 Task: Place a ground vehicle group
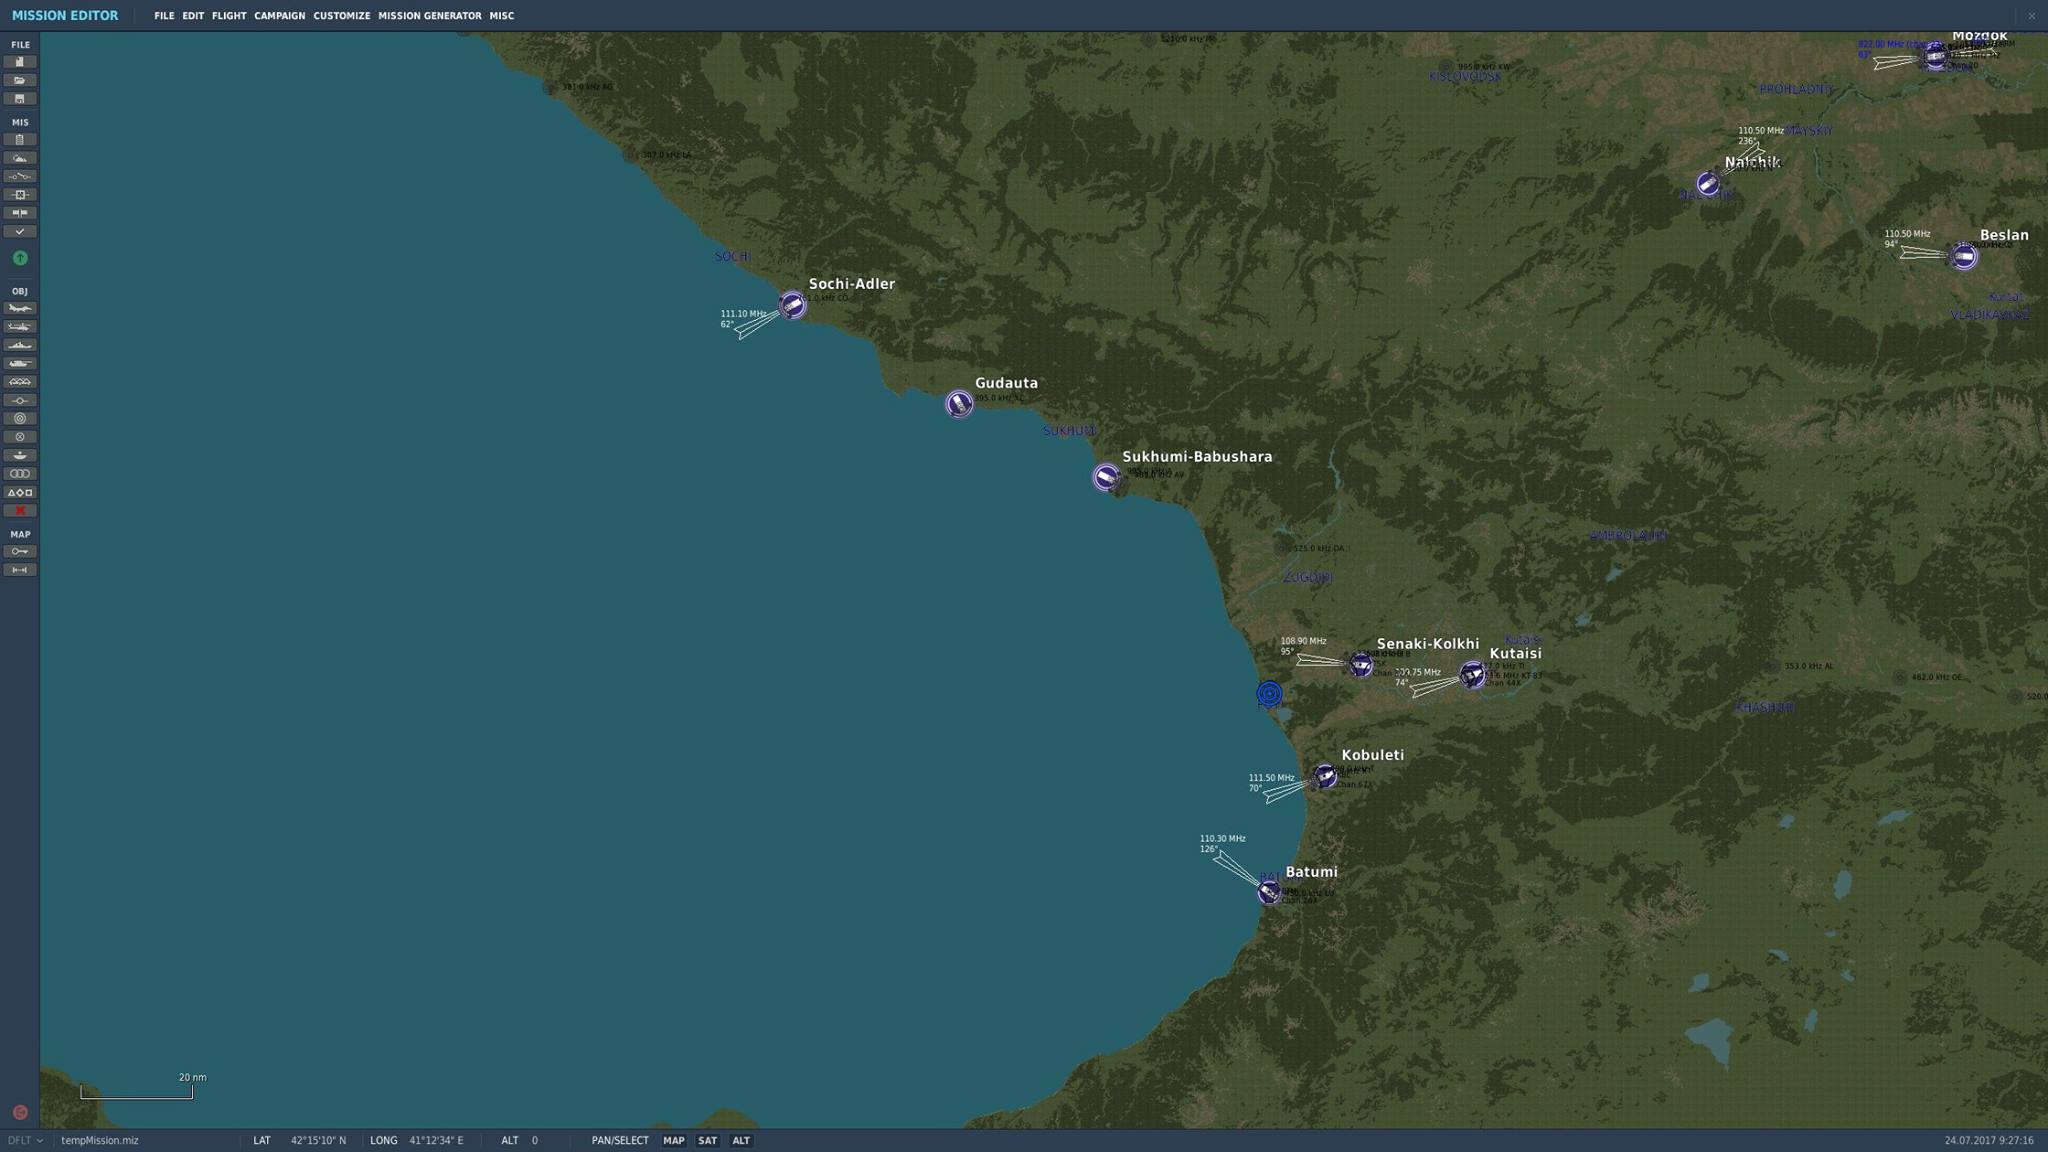(x=19, y=362)
